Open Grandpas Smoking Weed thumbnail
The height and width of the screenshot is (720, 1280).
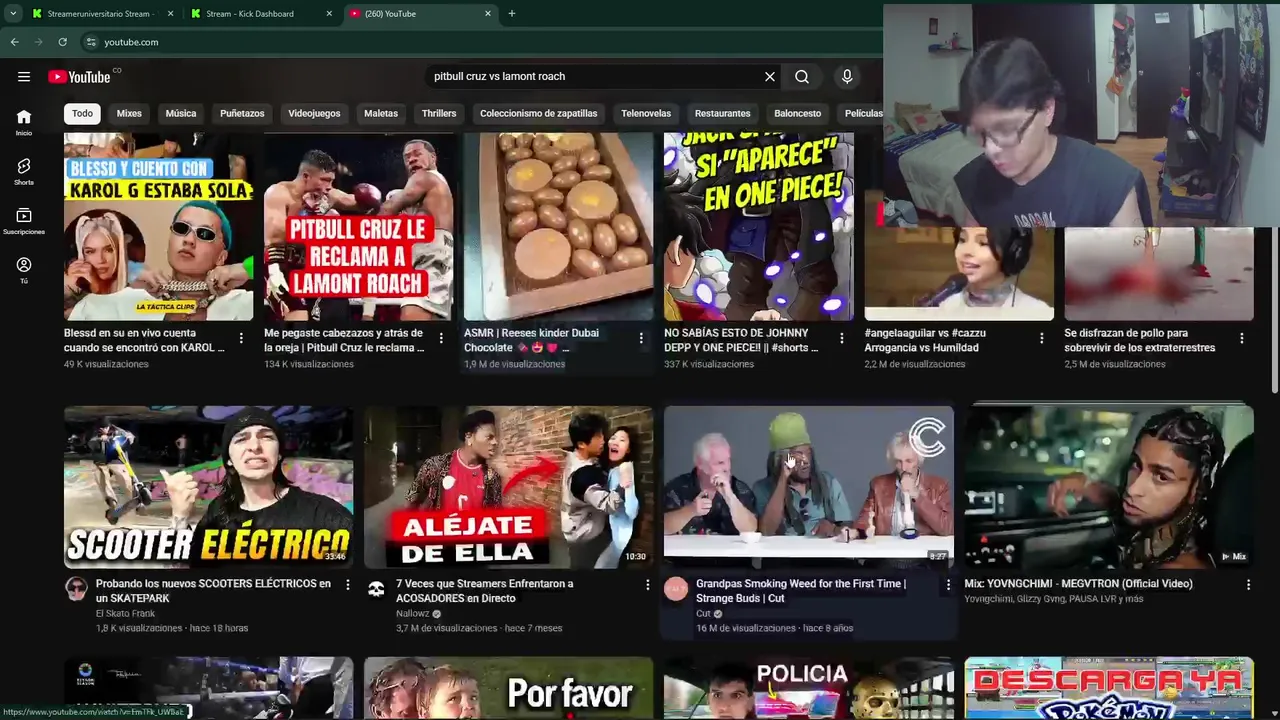tap(808, 487)
